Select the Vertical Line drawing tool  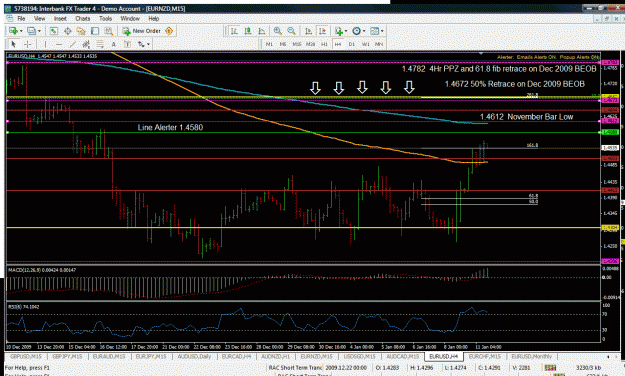pos(45,44)
